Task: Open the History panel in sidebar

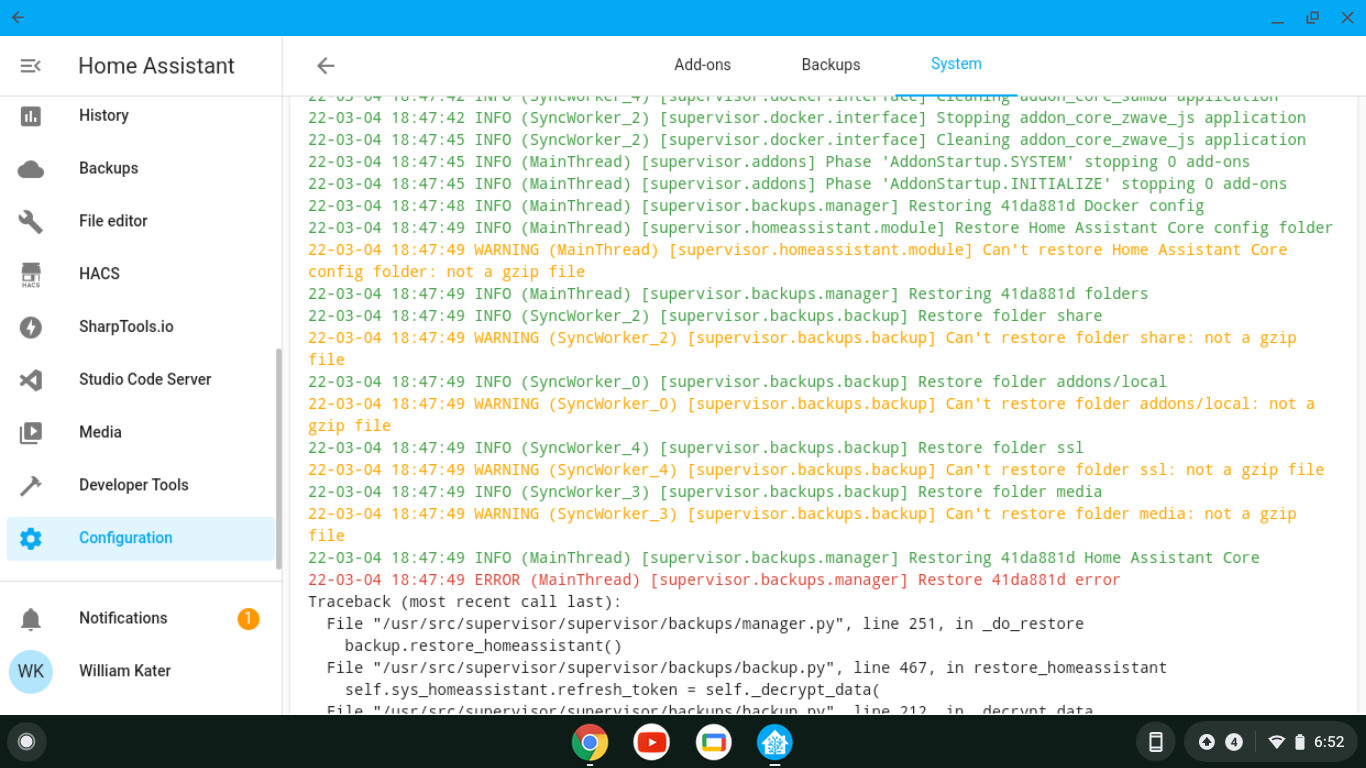Action: point(103,115)
